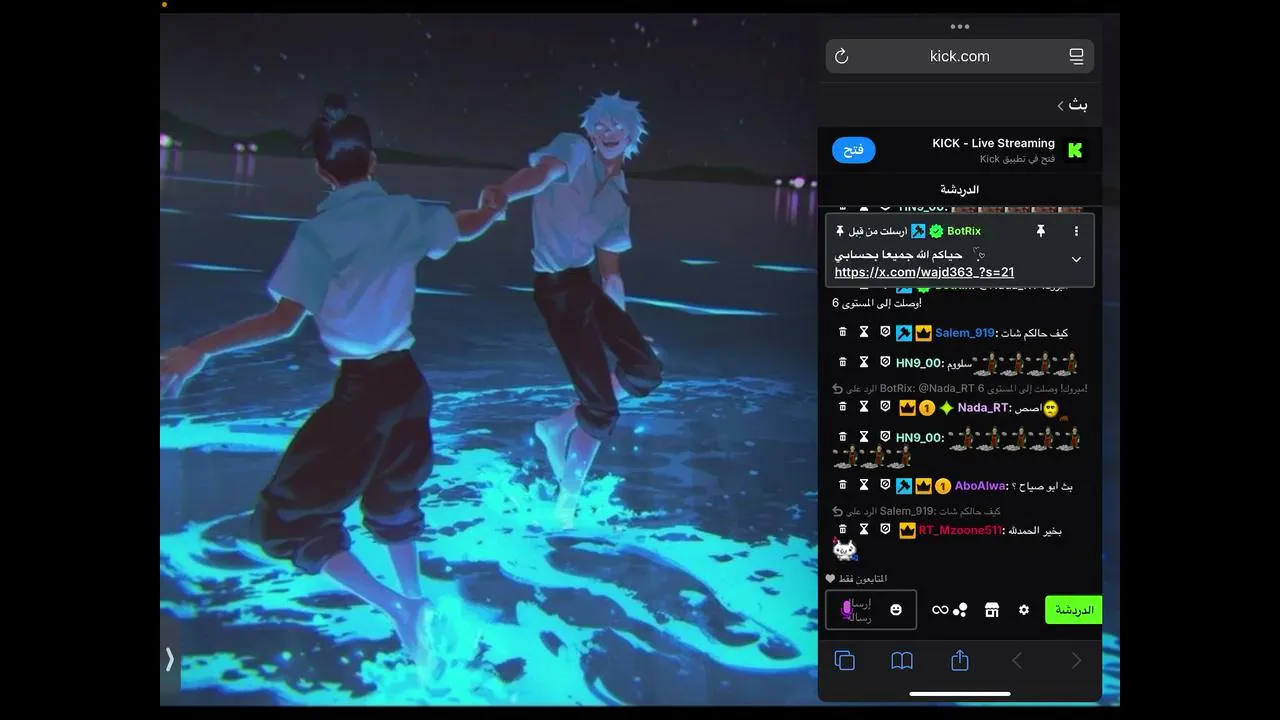Screen dimensions: 1280x720
Task: Click the anime beach artwork
Action: coord(489,360)
